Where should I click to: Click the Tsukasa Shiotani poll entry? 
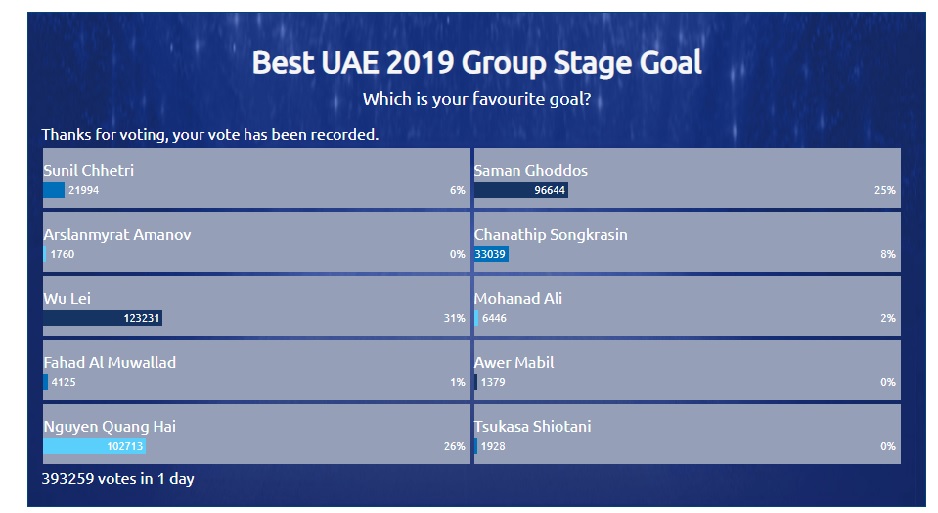click(687, 434)
